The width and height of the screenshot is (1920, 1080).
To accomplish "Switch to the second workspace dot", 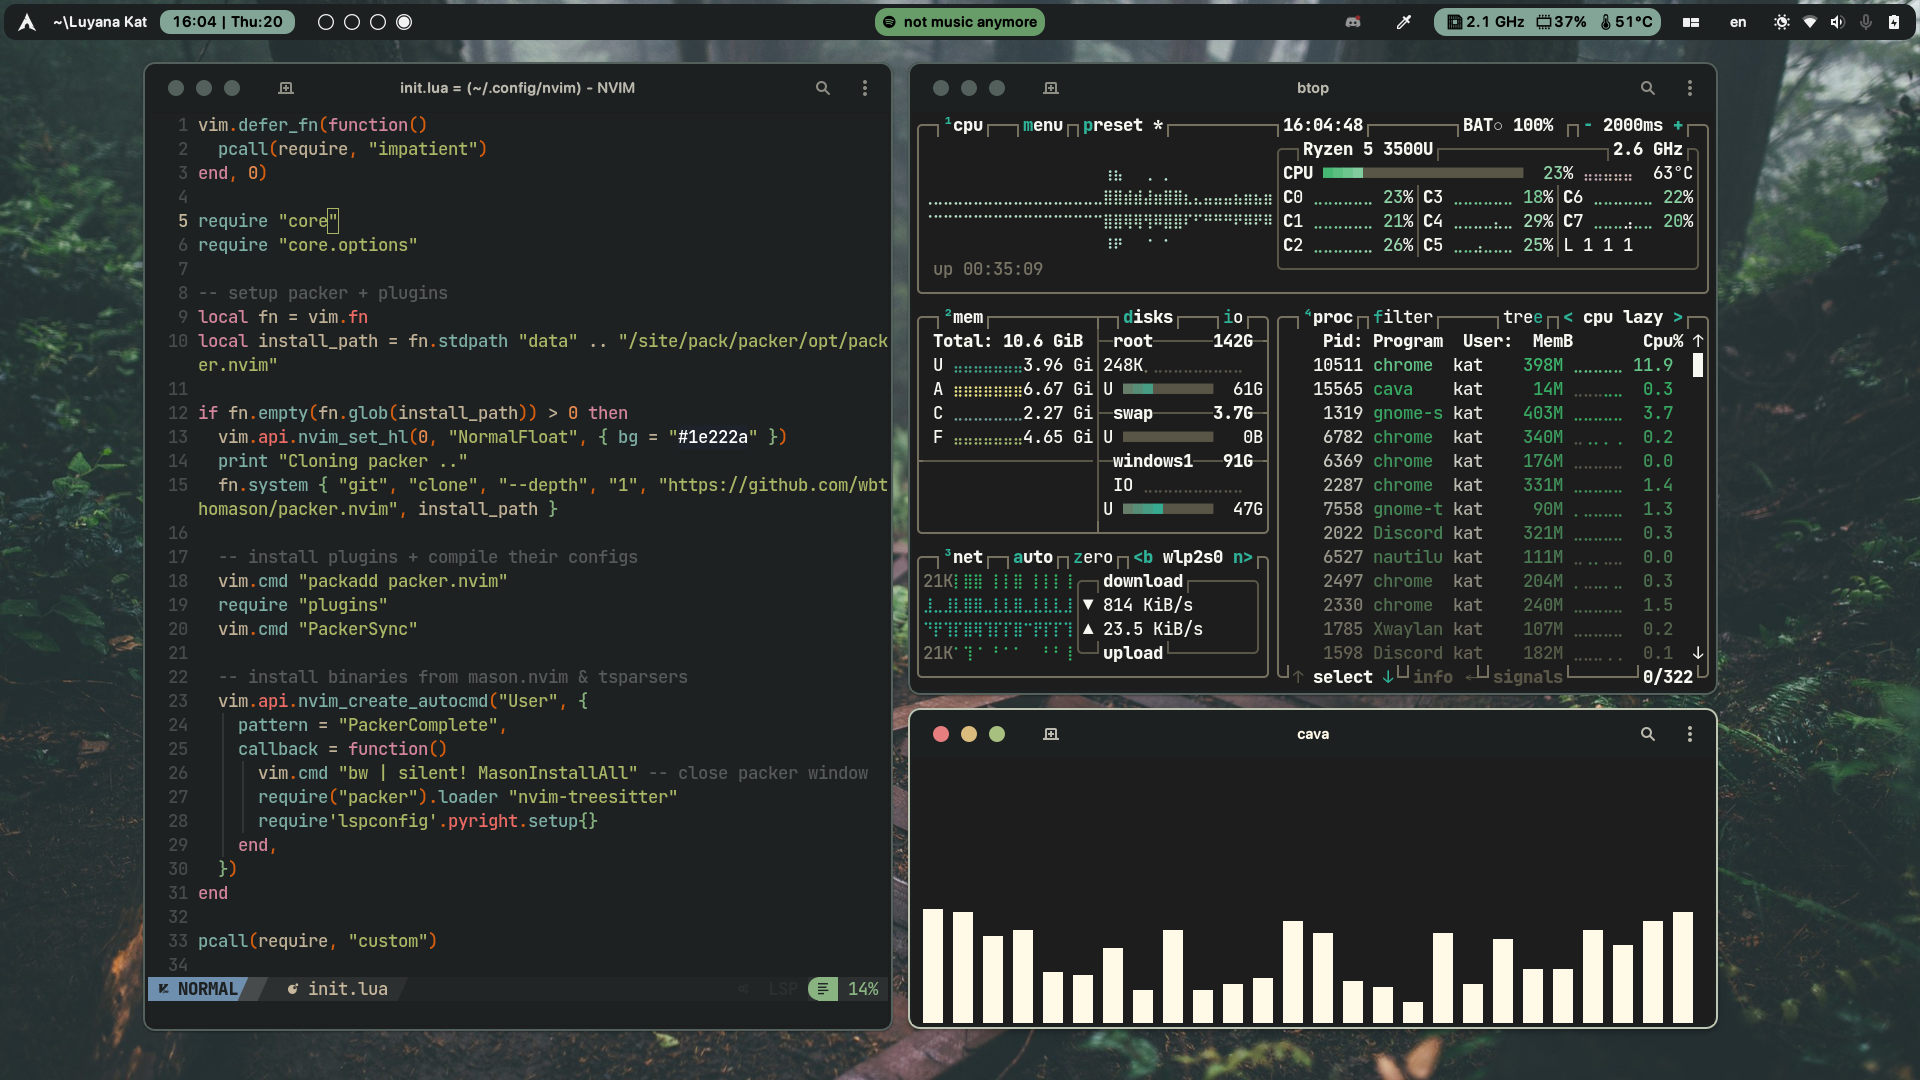I will 352,22.
